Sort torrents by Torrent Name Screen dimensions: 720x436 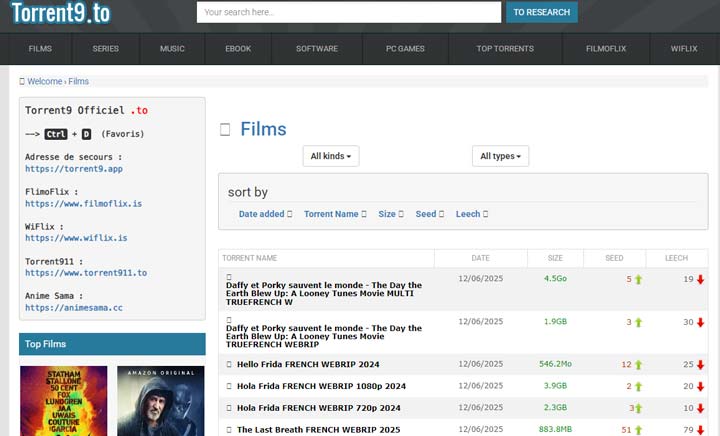(x=335, y=214)
